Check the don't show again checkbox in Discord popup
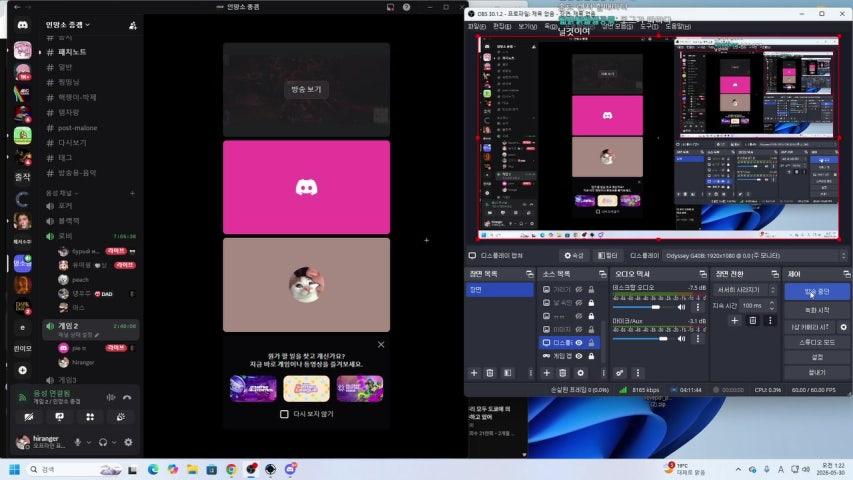 pyautogui.click(x=284, y=414)
